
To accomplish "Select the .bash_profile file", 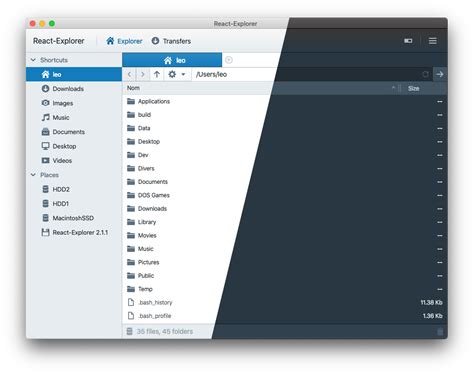I will tap(285, 316).
